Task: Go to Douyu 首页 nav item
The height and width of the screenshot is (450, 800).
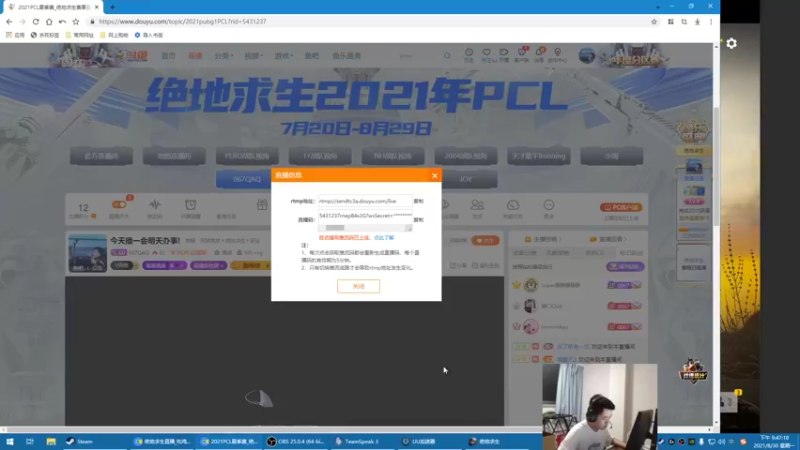Action: 168,56
